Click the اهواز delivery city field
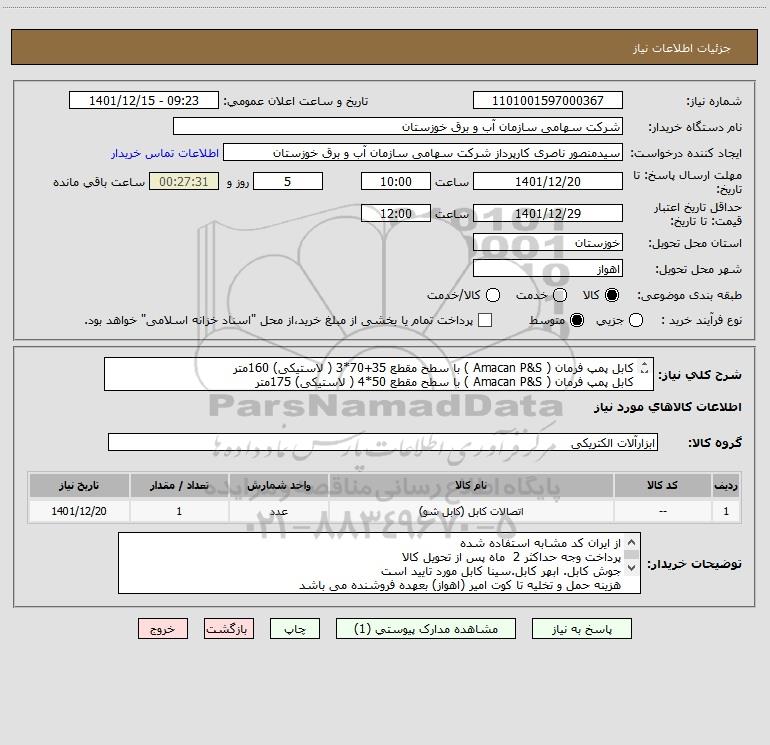 click(x=548, y=269)
